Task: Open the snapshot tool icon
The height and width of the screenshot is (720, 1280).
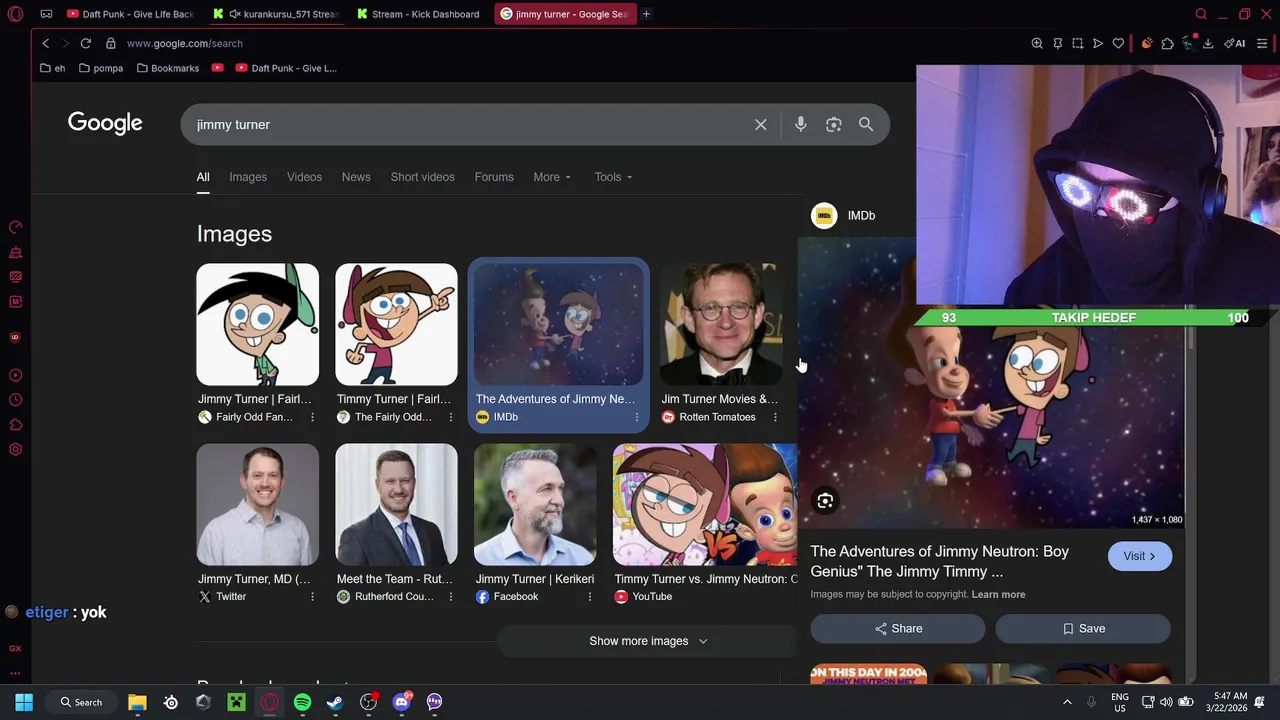Action: point(1077,44)
